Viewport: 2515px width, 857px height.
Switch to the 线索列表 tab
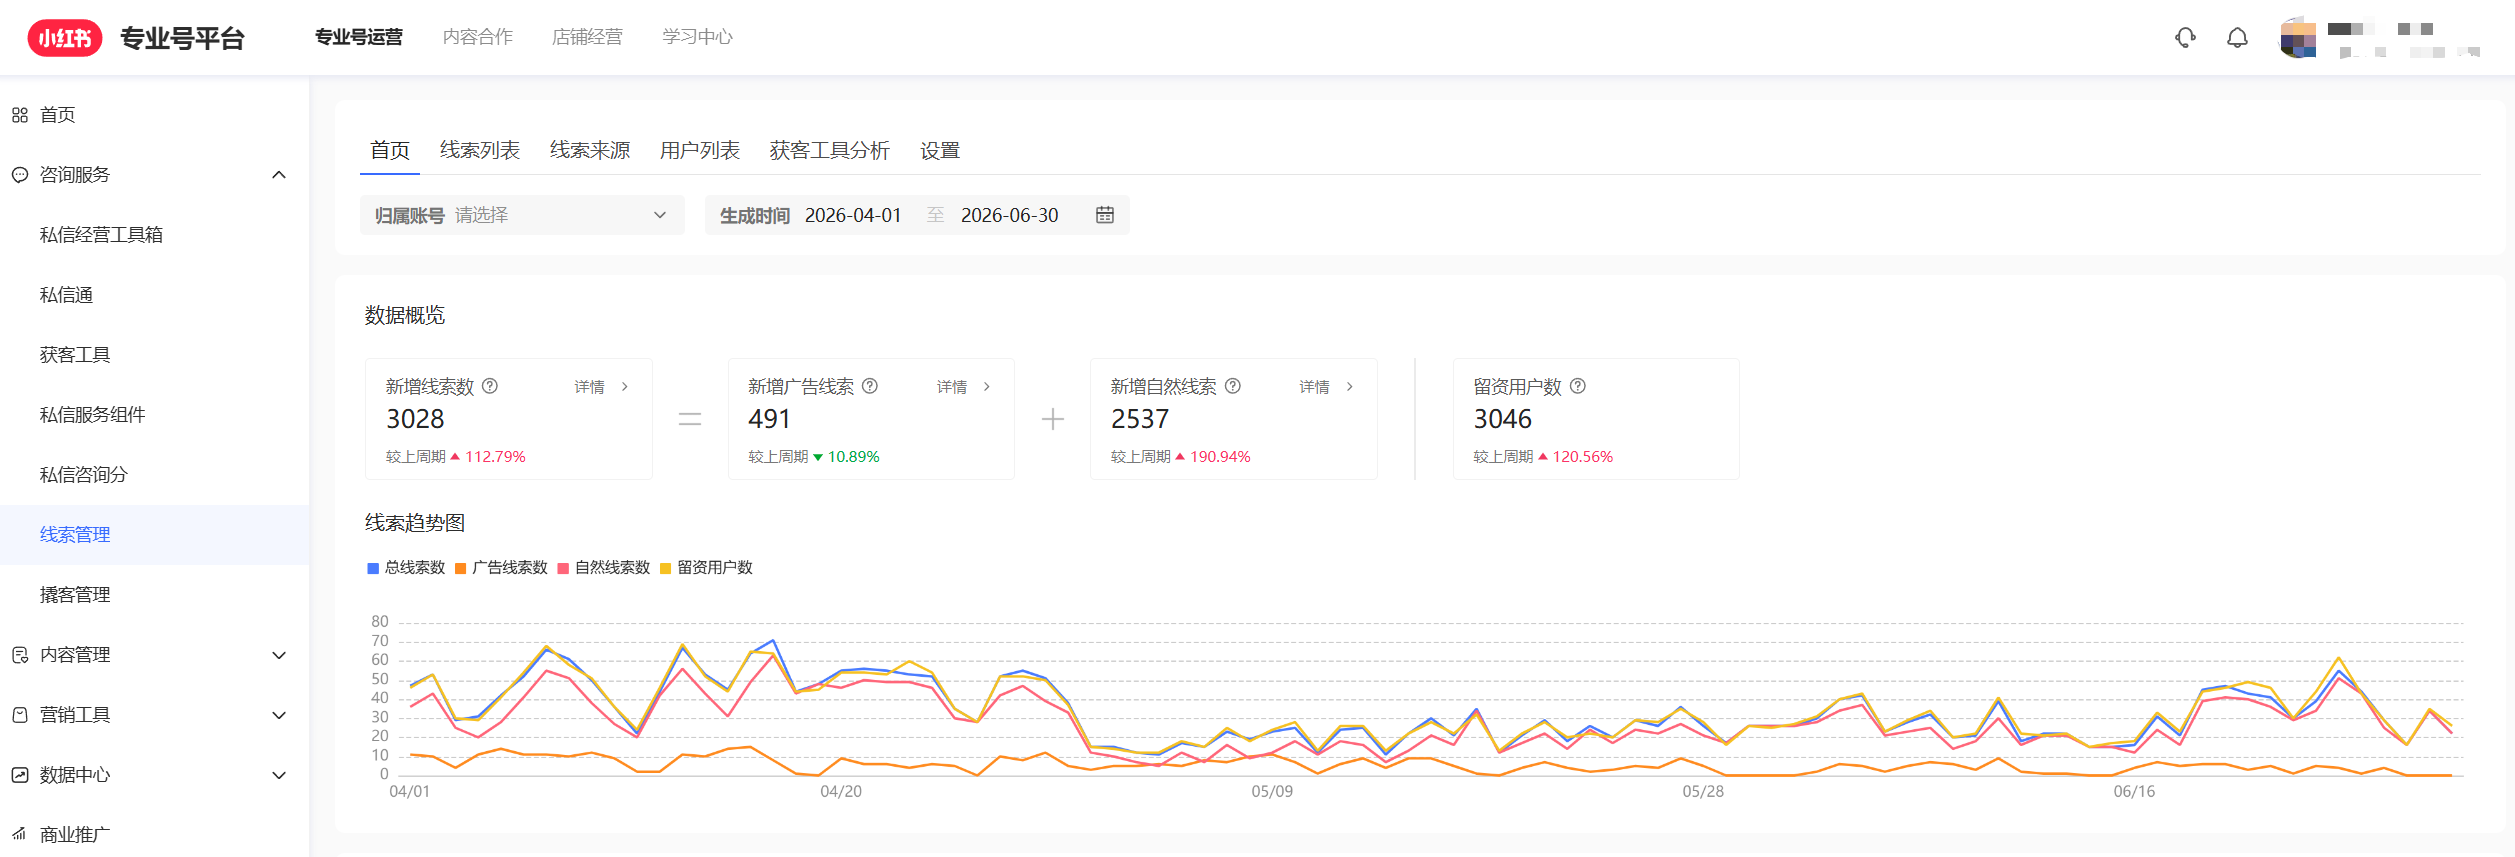[x=480, y=150]
